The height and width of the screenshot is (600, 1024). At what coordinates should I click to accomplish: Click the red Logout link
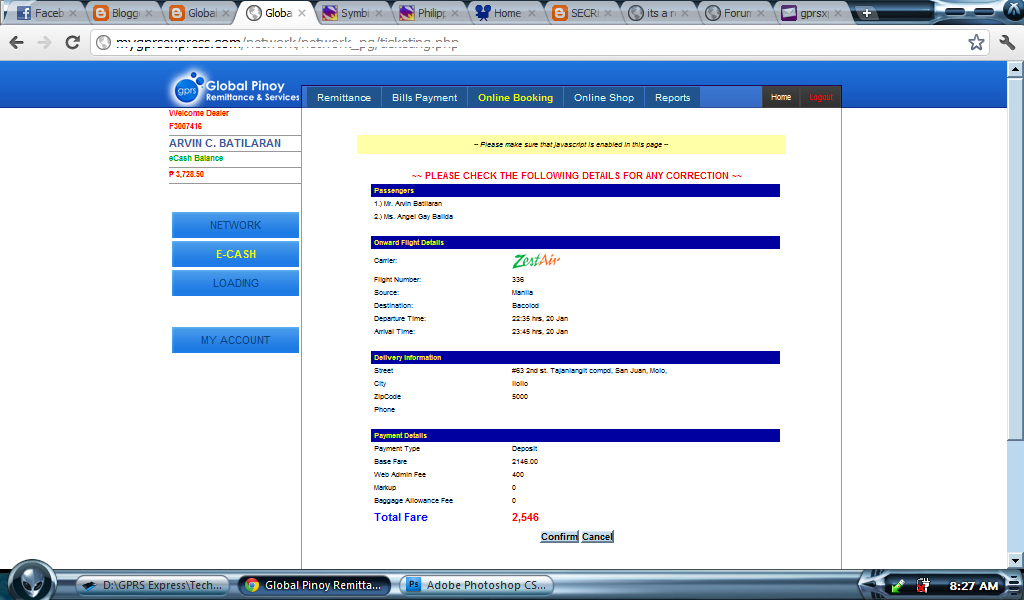pyautogui.click(x=820, y=97)
